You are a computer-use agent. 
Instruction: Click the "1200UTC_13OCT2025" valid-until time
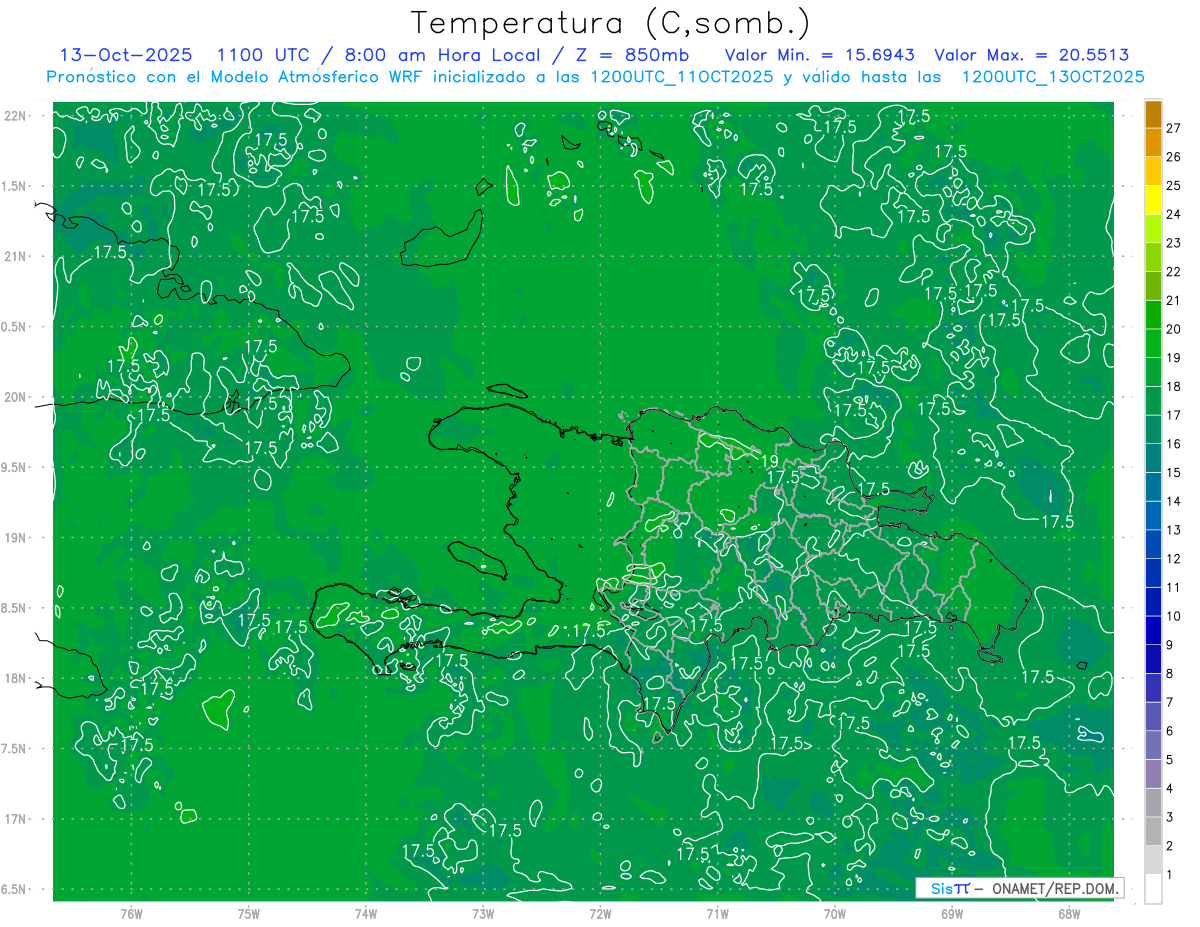[x=1052, y=77]
